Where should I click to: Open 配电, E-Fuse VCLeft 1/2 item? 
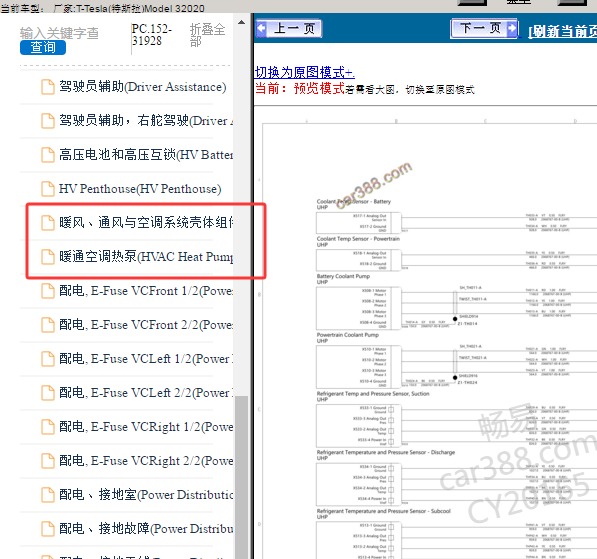point(146,359)
